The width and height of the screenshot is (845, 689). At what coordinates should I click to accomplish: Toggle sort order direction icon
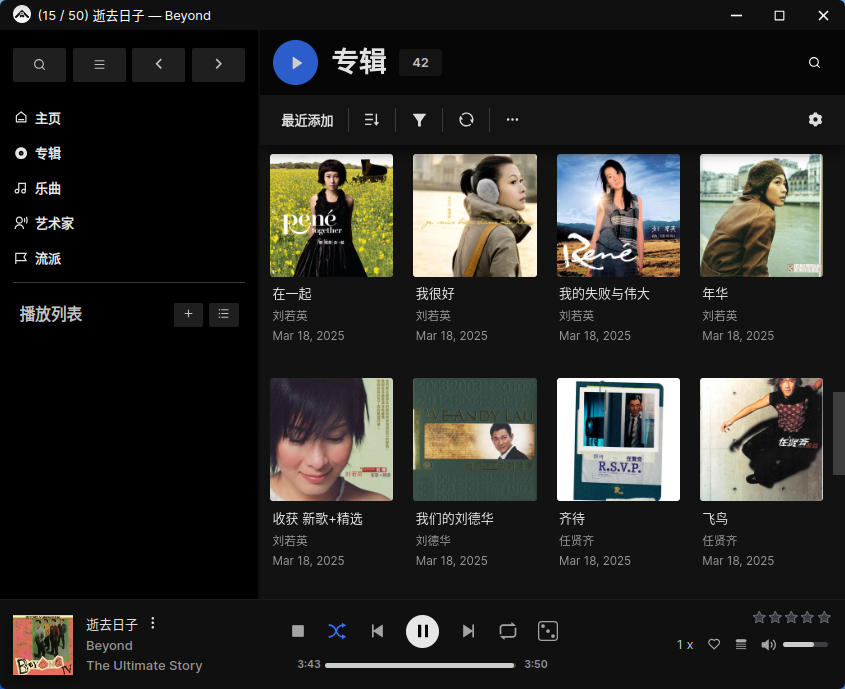[372, 120]
